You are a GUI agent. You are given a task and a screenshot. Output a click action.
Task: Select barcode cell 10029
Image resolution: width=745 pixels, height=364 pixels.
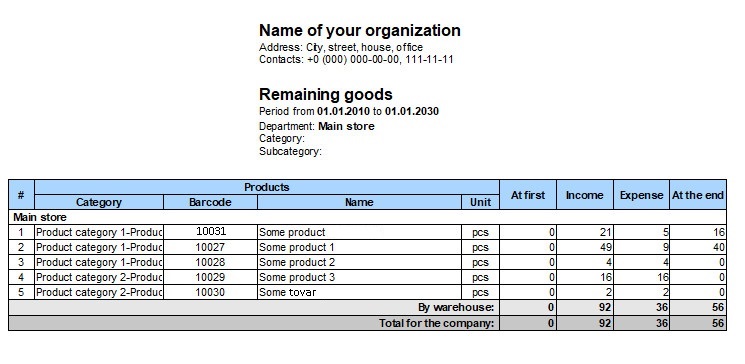click(210, 277)
